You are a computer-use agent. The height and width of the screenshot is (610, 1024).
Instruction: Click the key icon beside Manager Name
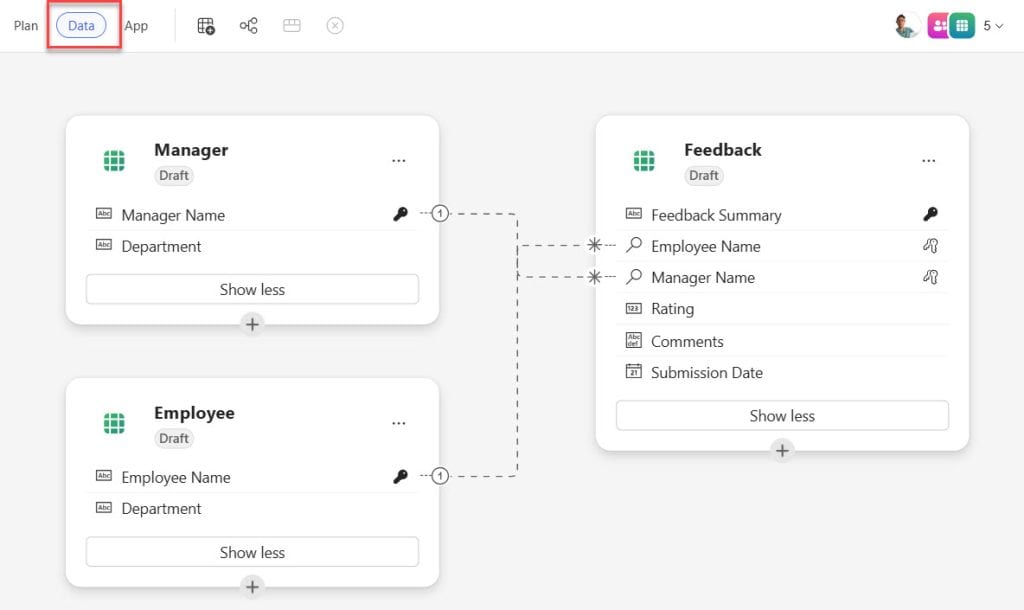[401, 213]
